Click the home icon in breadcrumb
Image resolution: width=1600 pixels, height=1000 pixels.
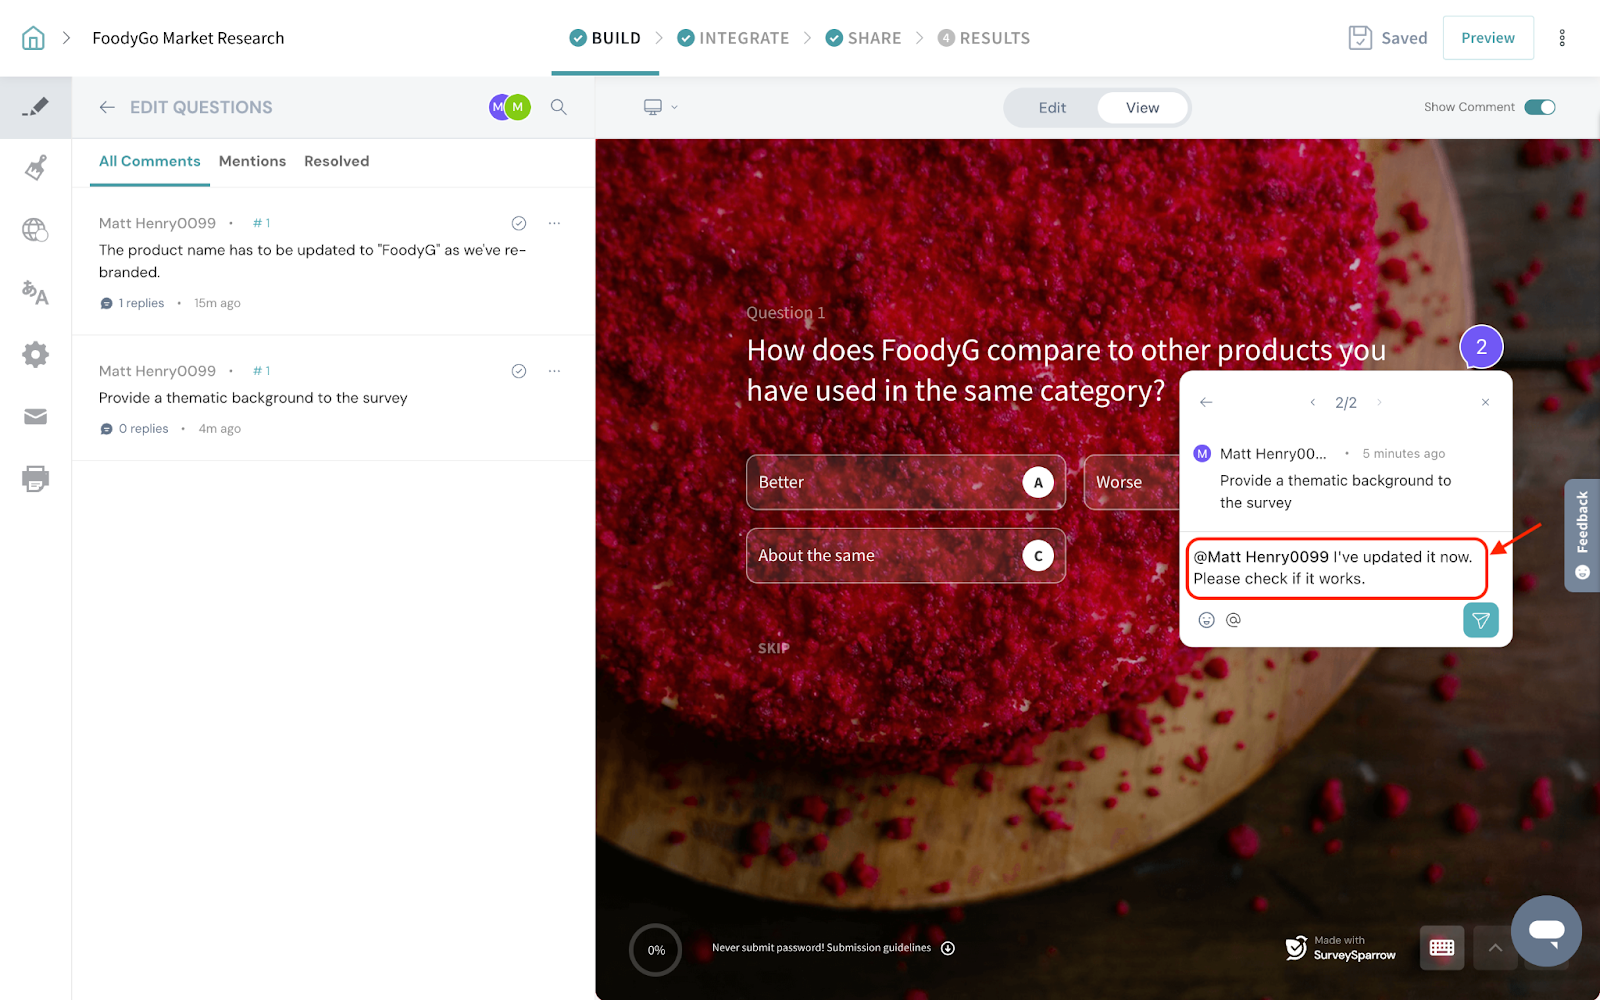point(33,38)
